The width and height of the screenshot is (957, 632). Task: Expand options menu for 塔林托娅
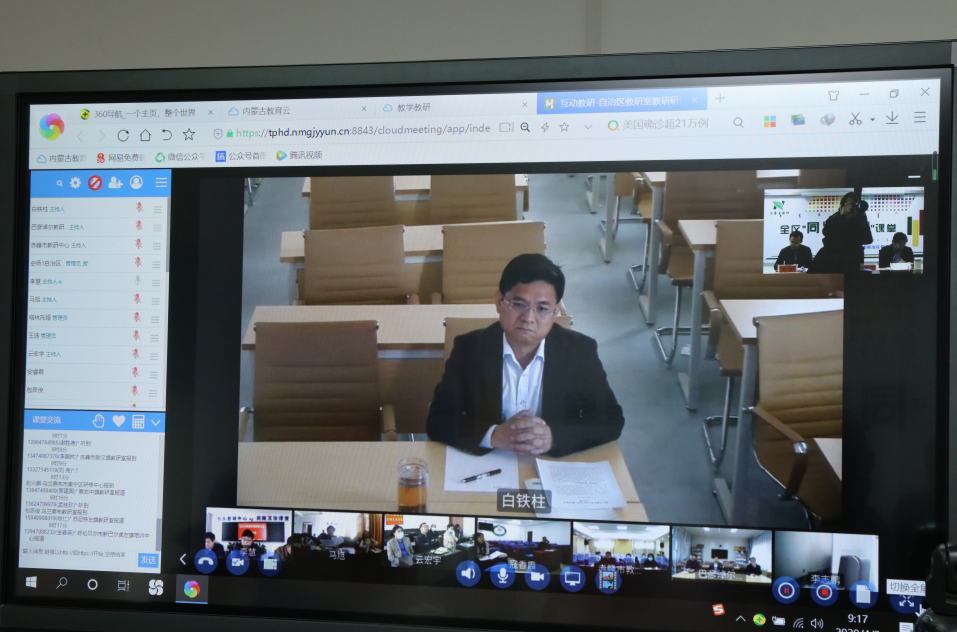(x=155, y=319)
